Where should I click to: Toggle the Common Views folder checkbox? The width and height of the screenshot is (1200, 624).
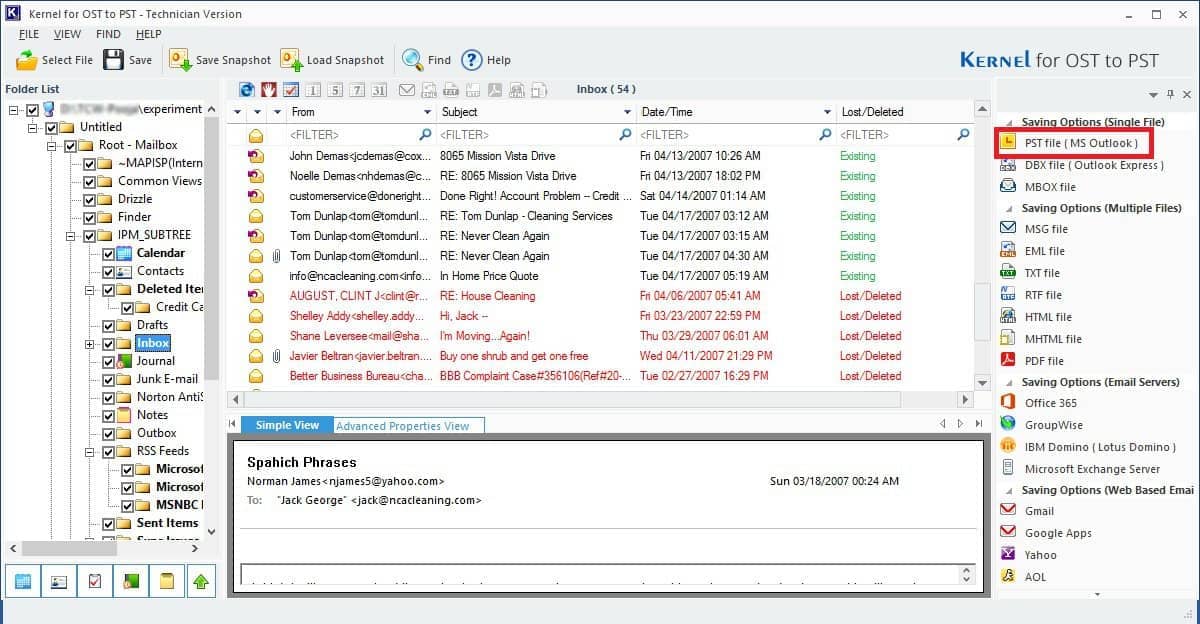click(x=90, y=182)
